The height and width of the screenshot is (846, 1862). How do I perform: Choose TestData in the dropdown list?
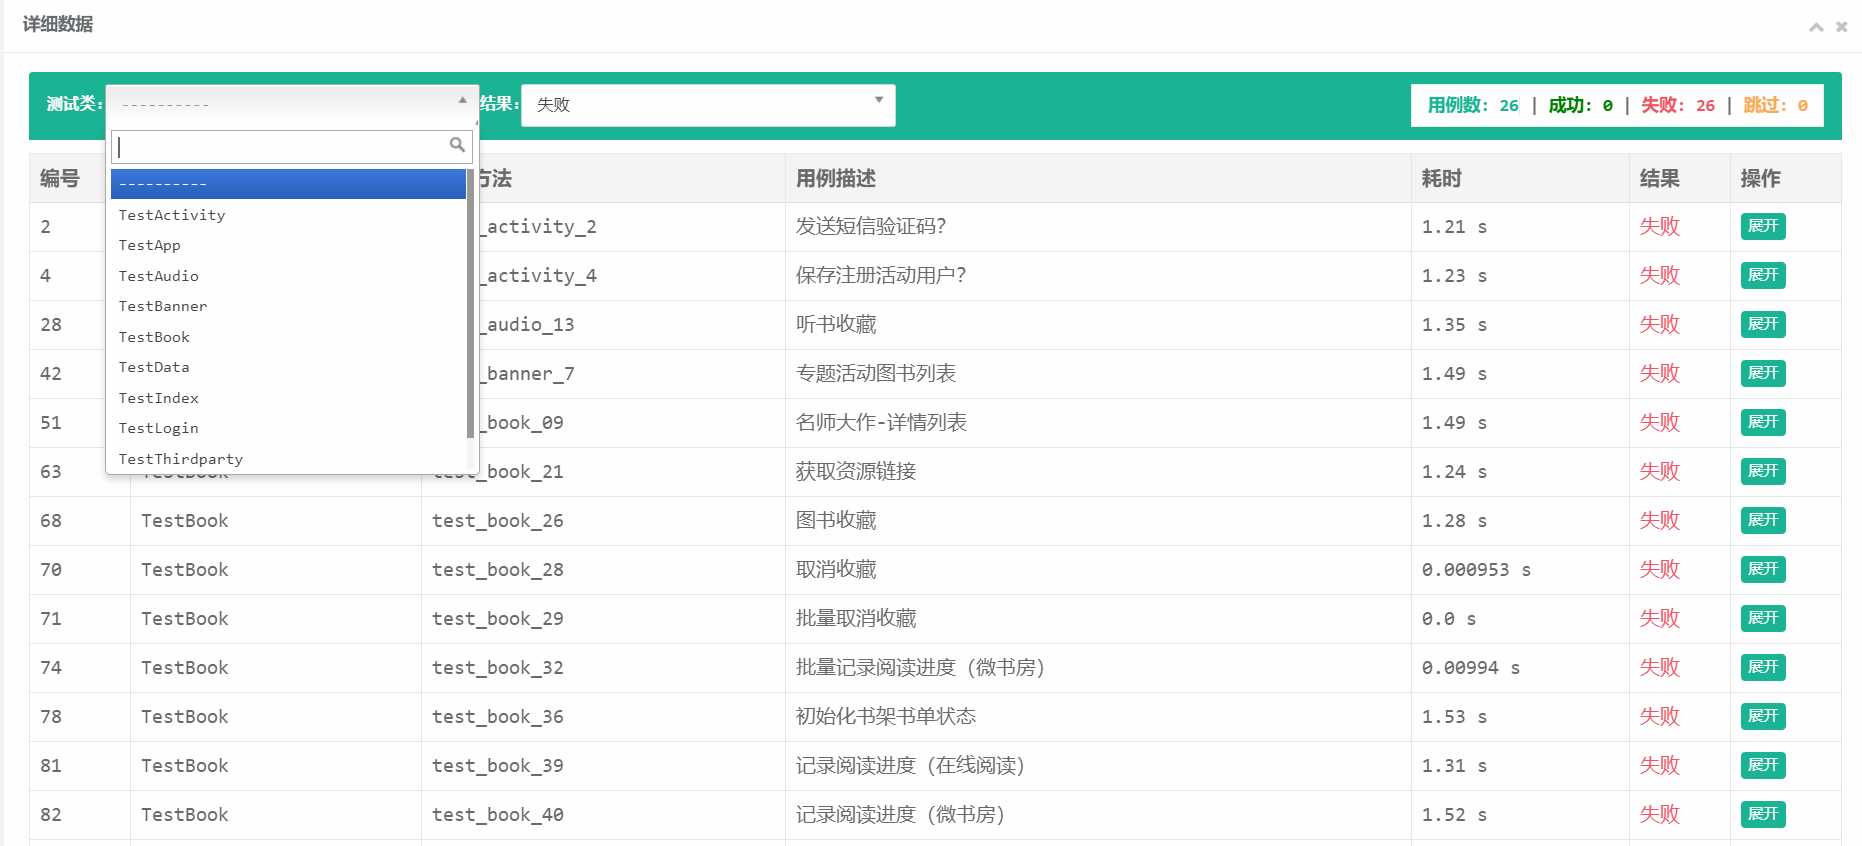[288, 367]
